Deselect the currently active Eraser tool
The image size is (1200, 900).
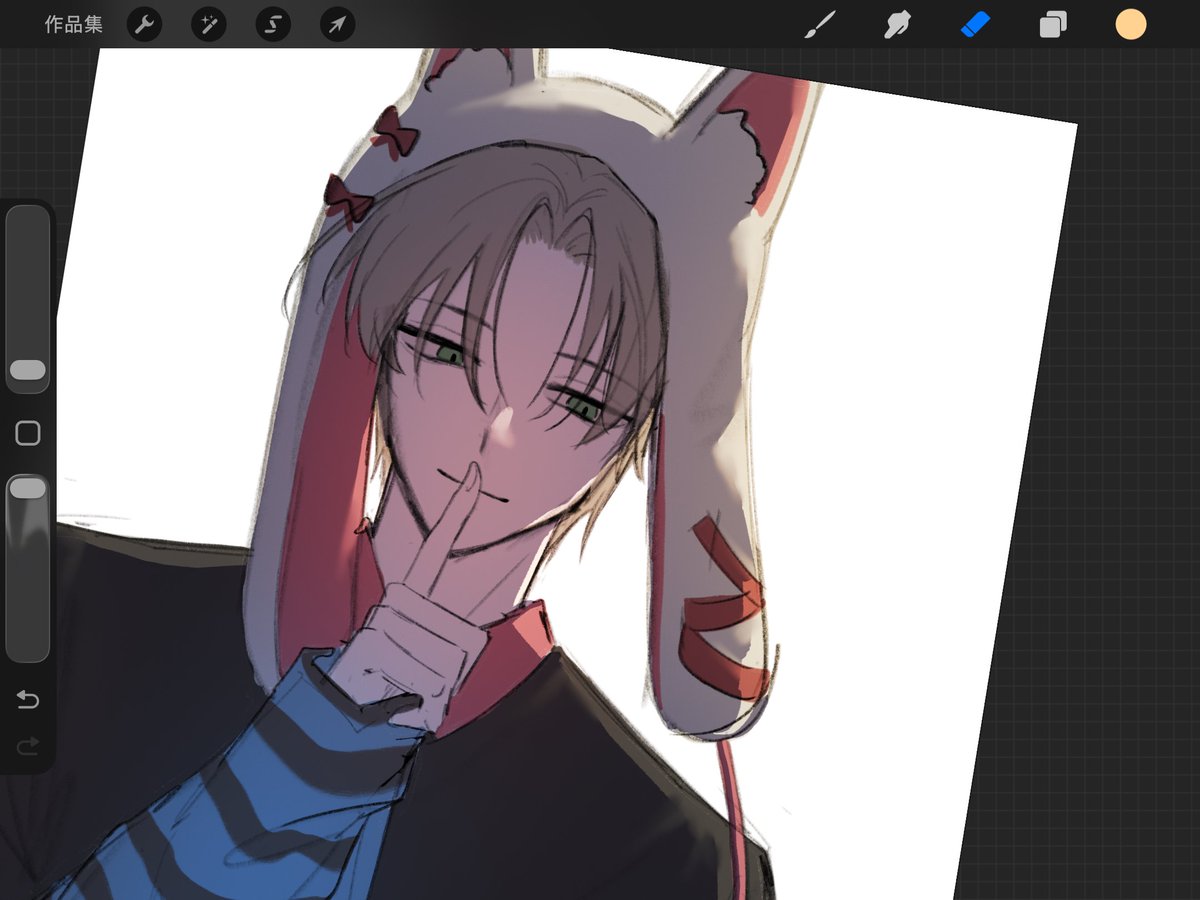[x=975, y=24]
